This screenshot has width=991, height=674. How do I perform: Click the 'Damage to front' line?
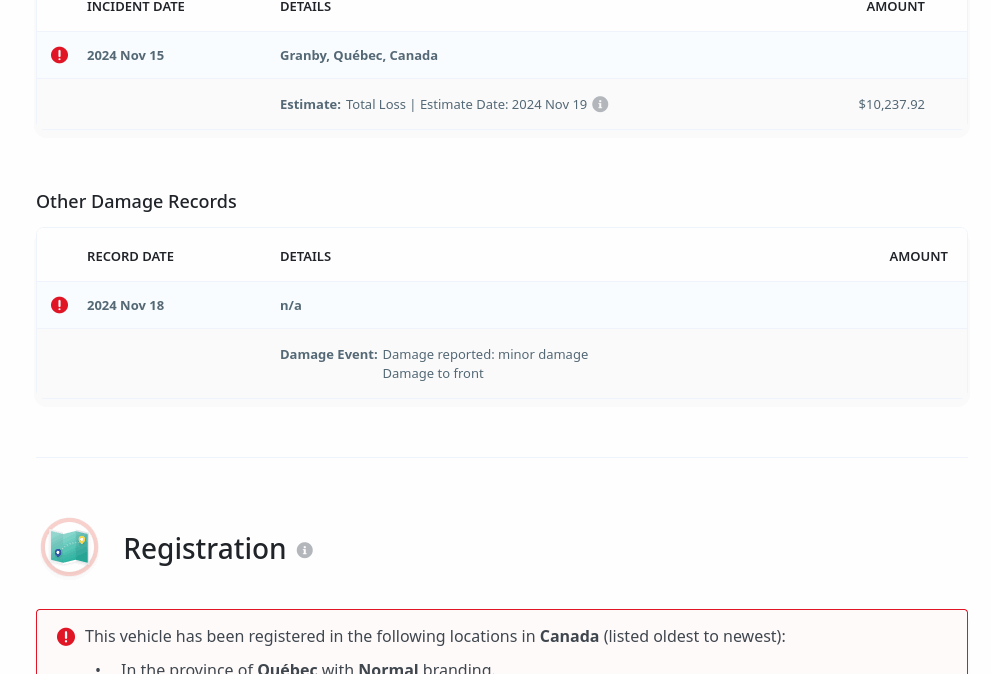pyautogui.click(x=433, y=374)
